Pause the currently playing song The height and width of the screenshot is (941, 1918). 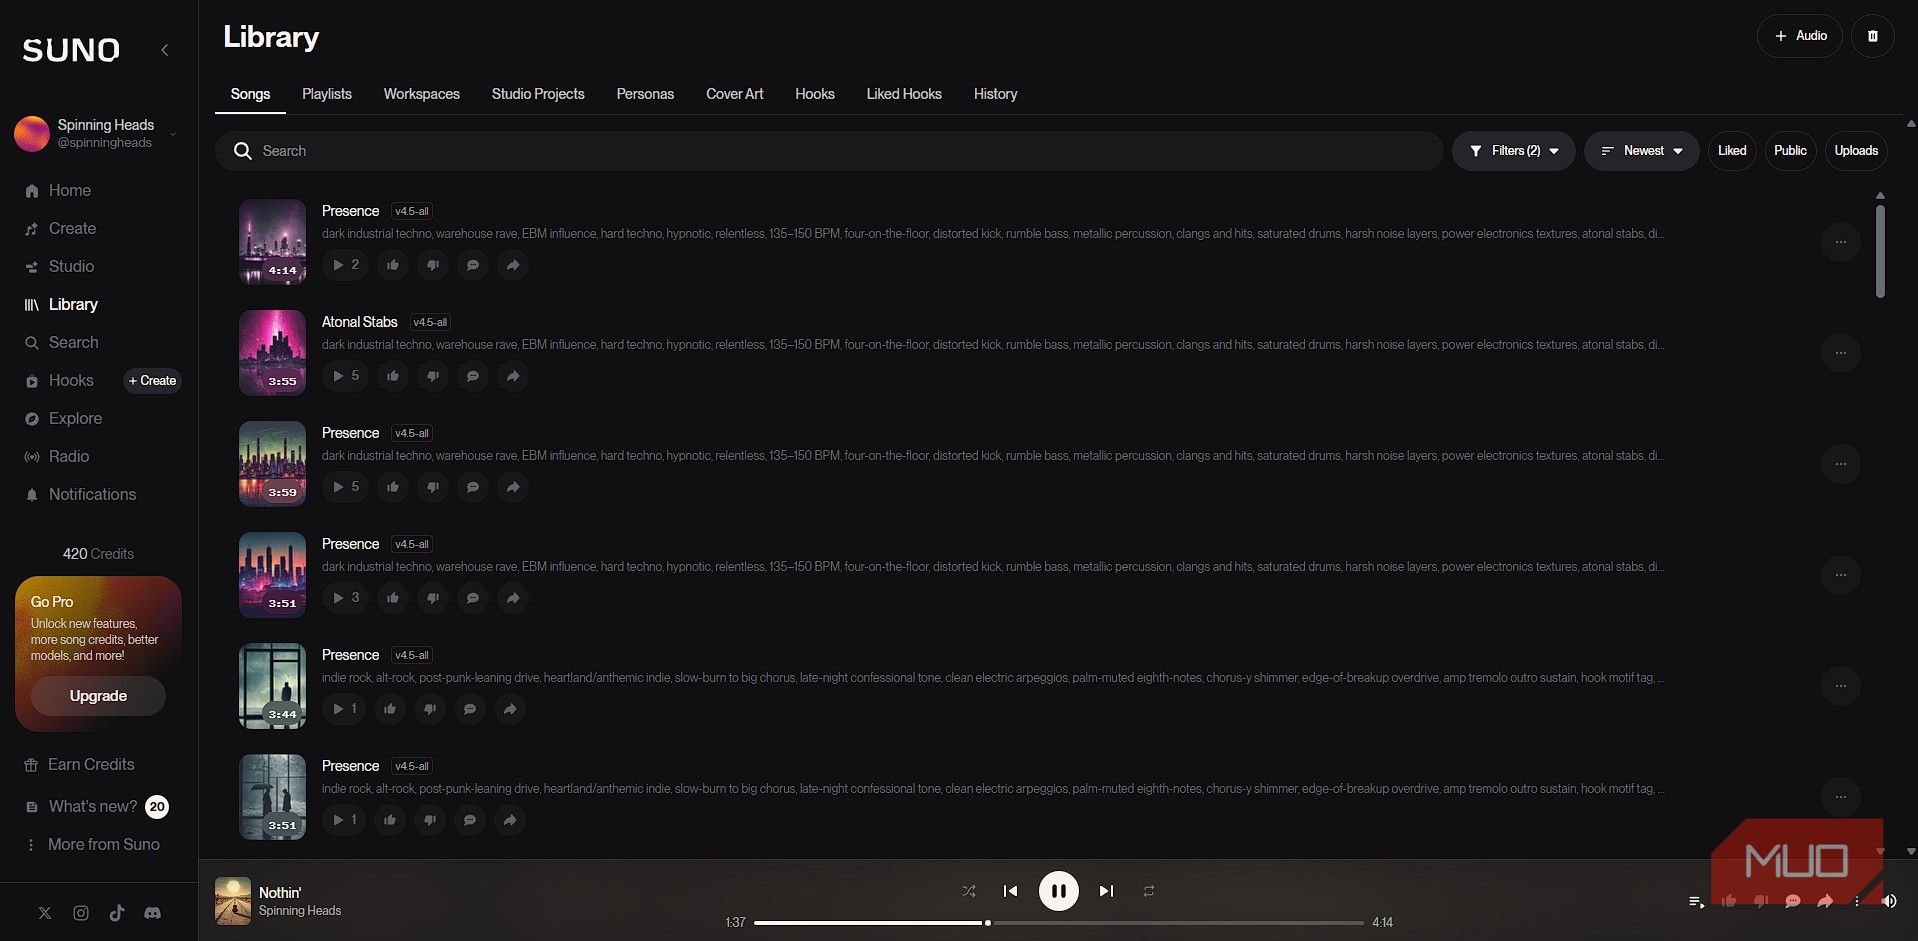click(x=1058, y=891)
